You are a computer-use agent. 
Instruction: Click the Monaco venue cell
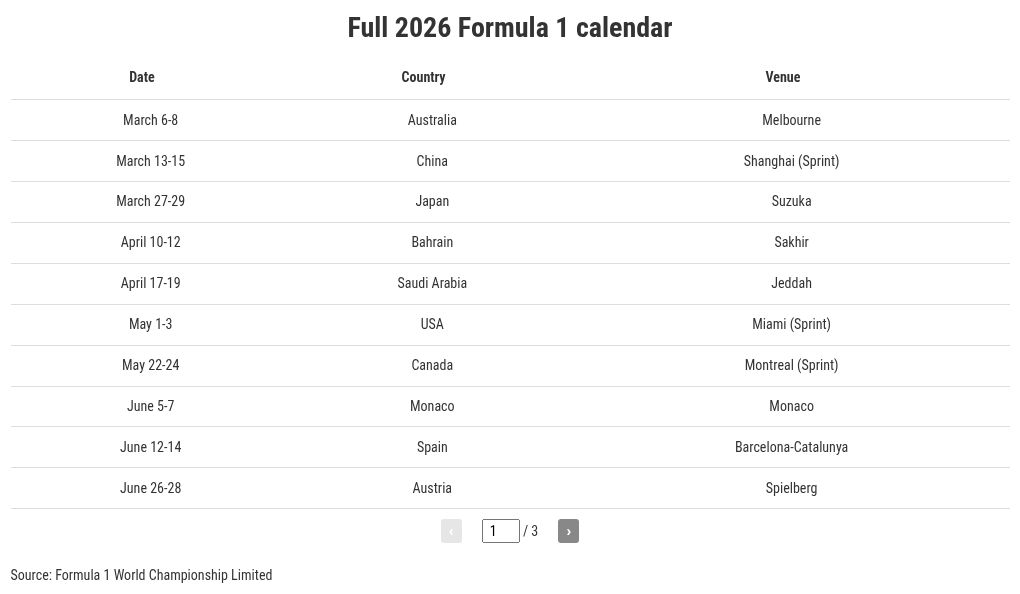point(791,406)
